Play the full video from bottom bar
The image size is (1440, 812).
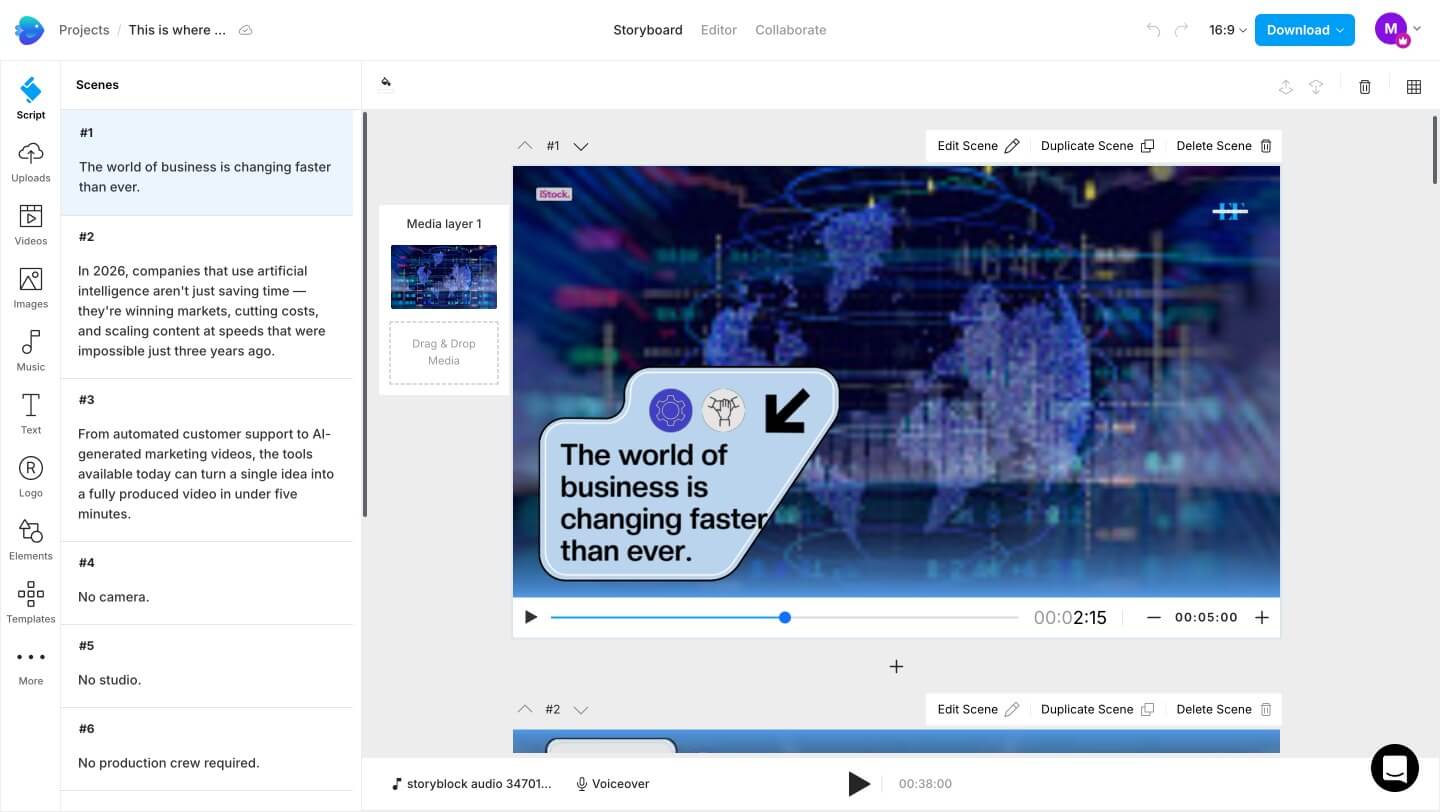859,784
